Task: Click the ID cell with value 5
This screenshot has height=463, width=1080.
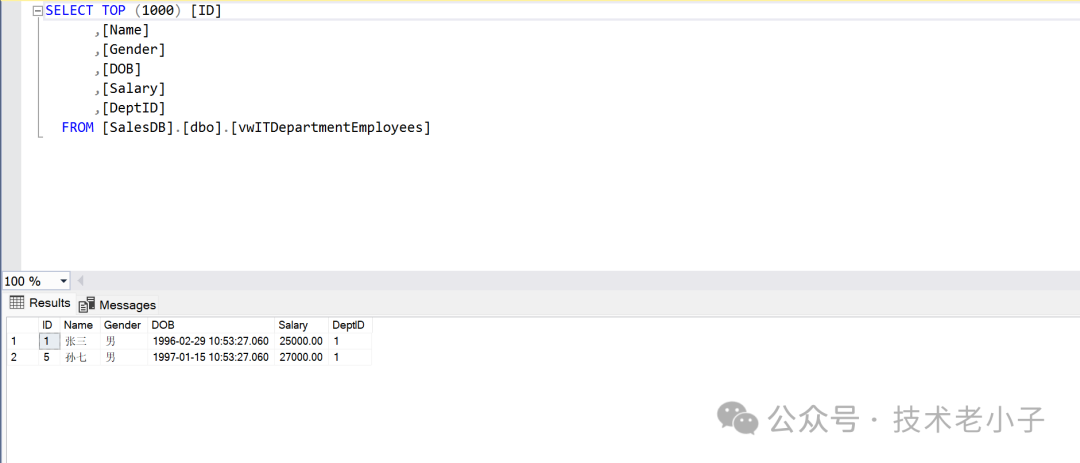Action: (x=49, y=357)
